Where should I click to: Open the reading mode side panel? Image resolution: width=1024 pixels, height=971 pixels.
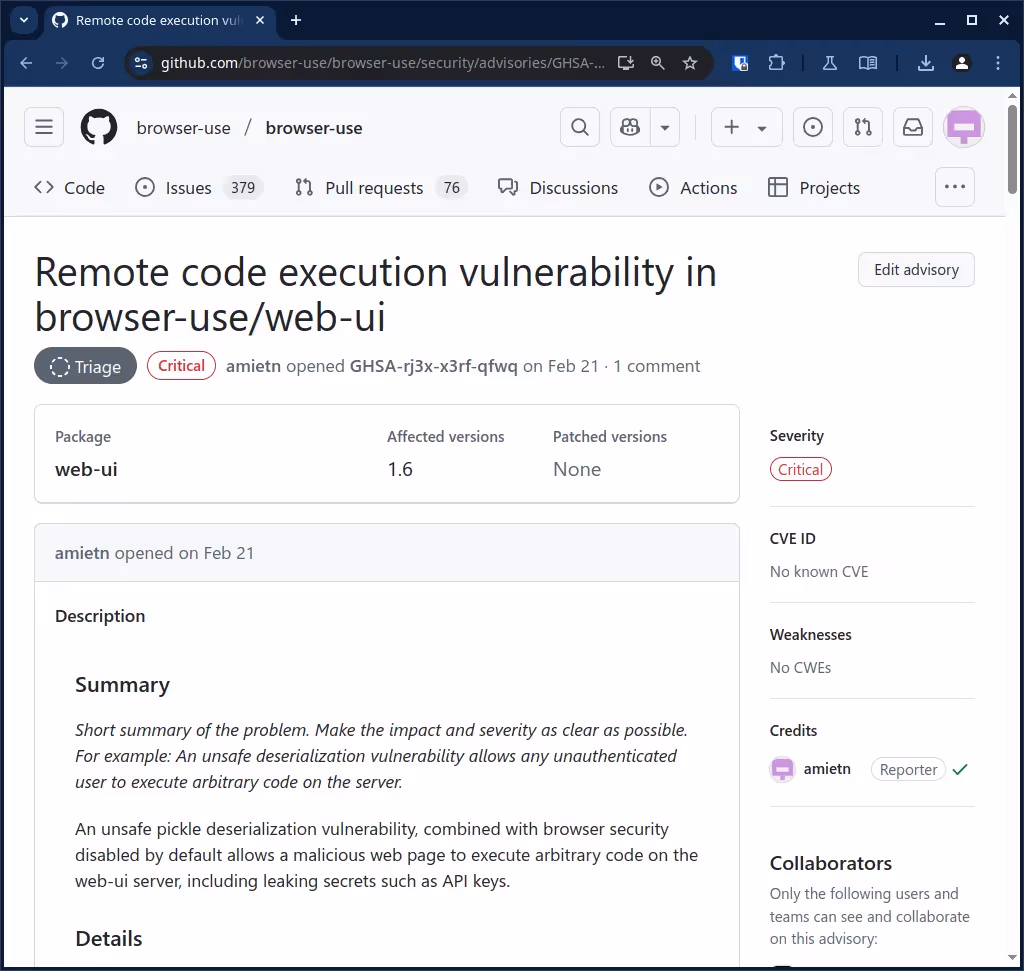coord(868,63)
